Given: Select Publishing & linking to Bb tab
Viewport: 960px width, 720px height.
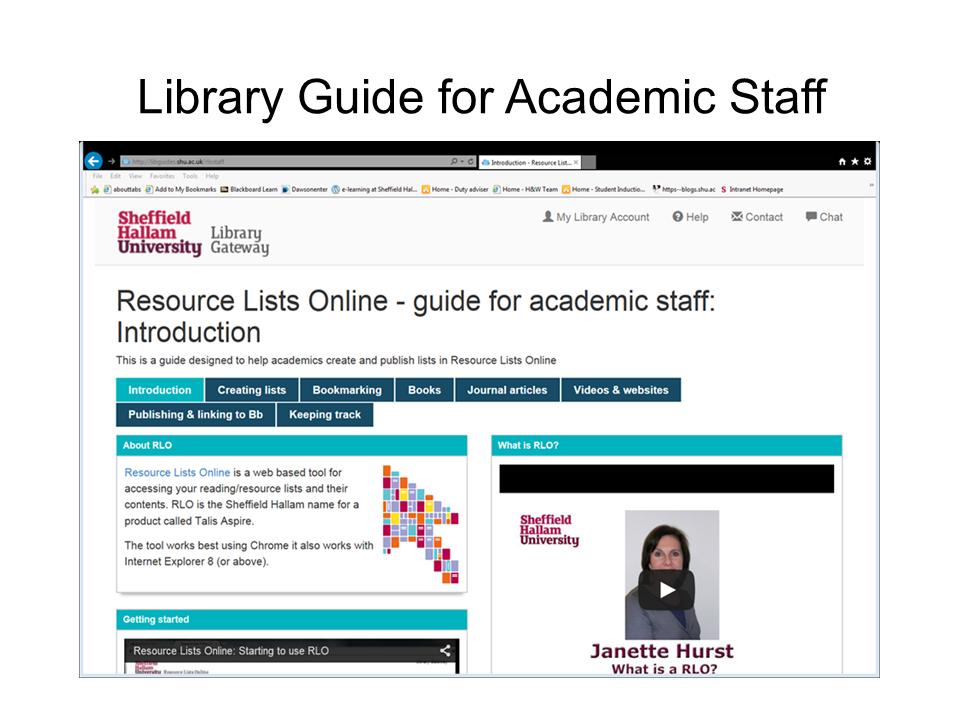Looking at the screenshot, I should tap(196, 414).
